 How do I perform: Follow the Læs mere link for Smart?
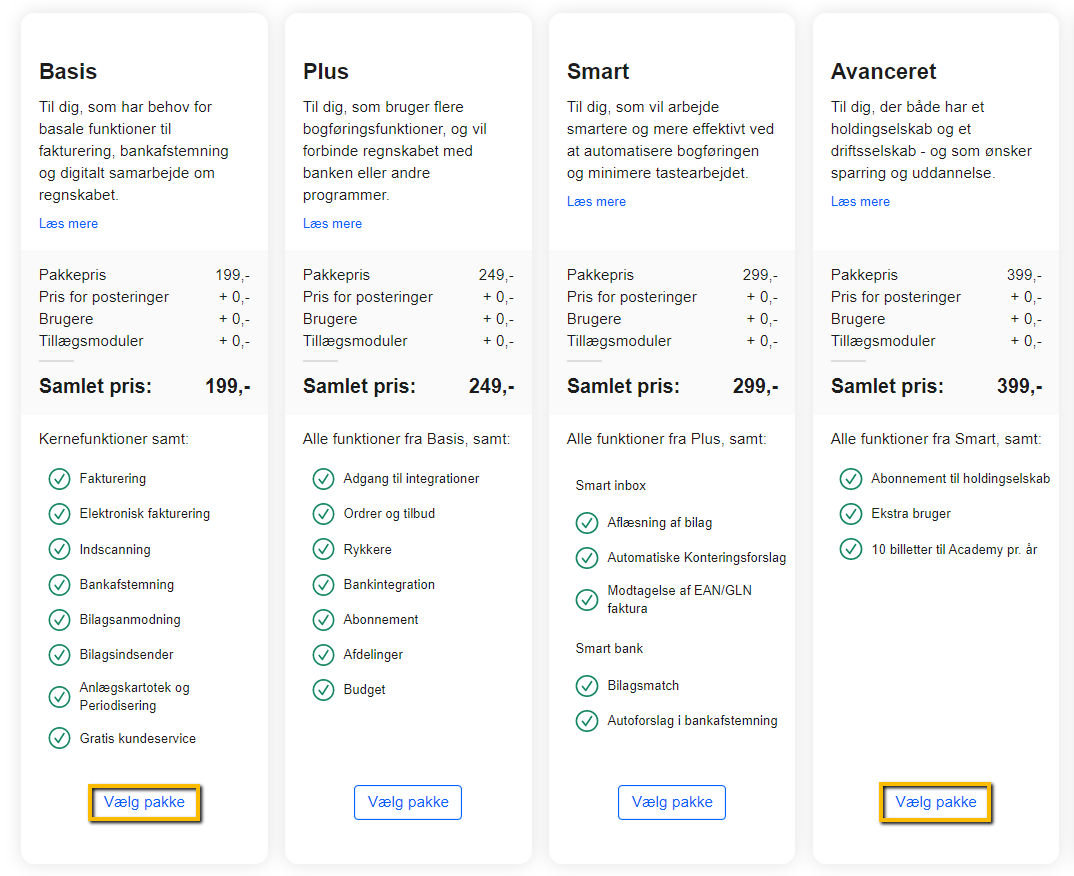pyautogui.click(x=597, y=202)
